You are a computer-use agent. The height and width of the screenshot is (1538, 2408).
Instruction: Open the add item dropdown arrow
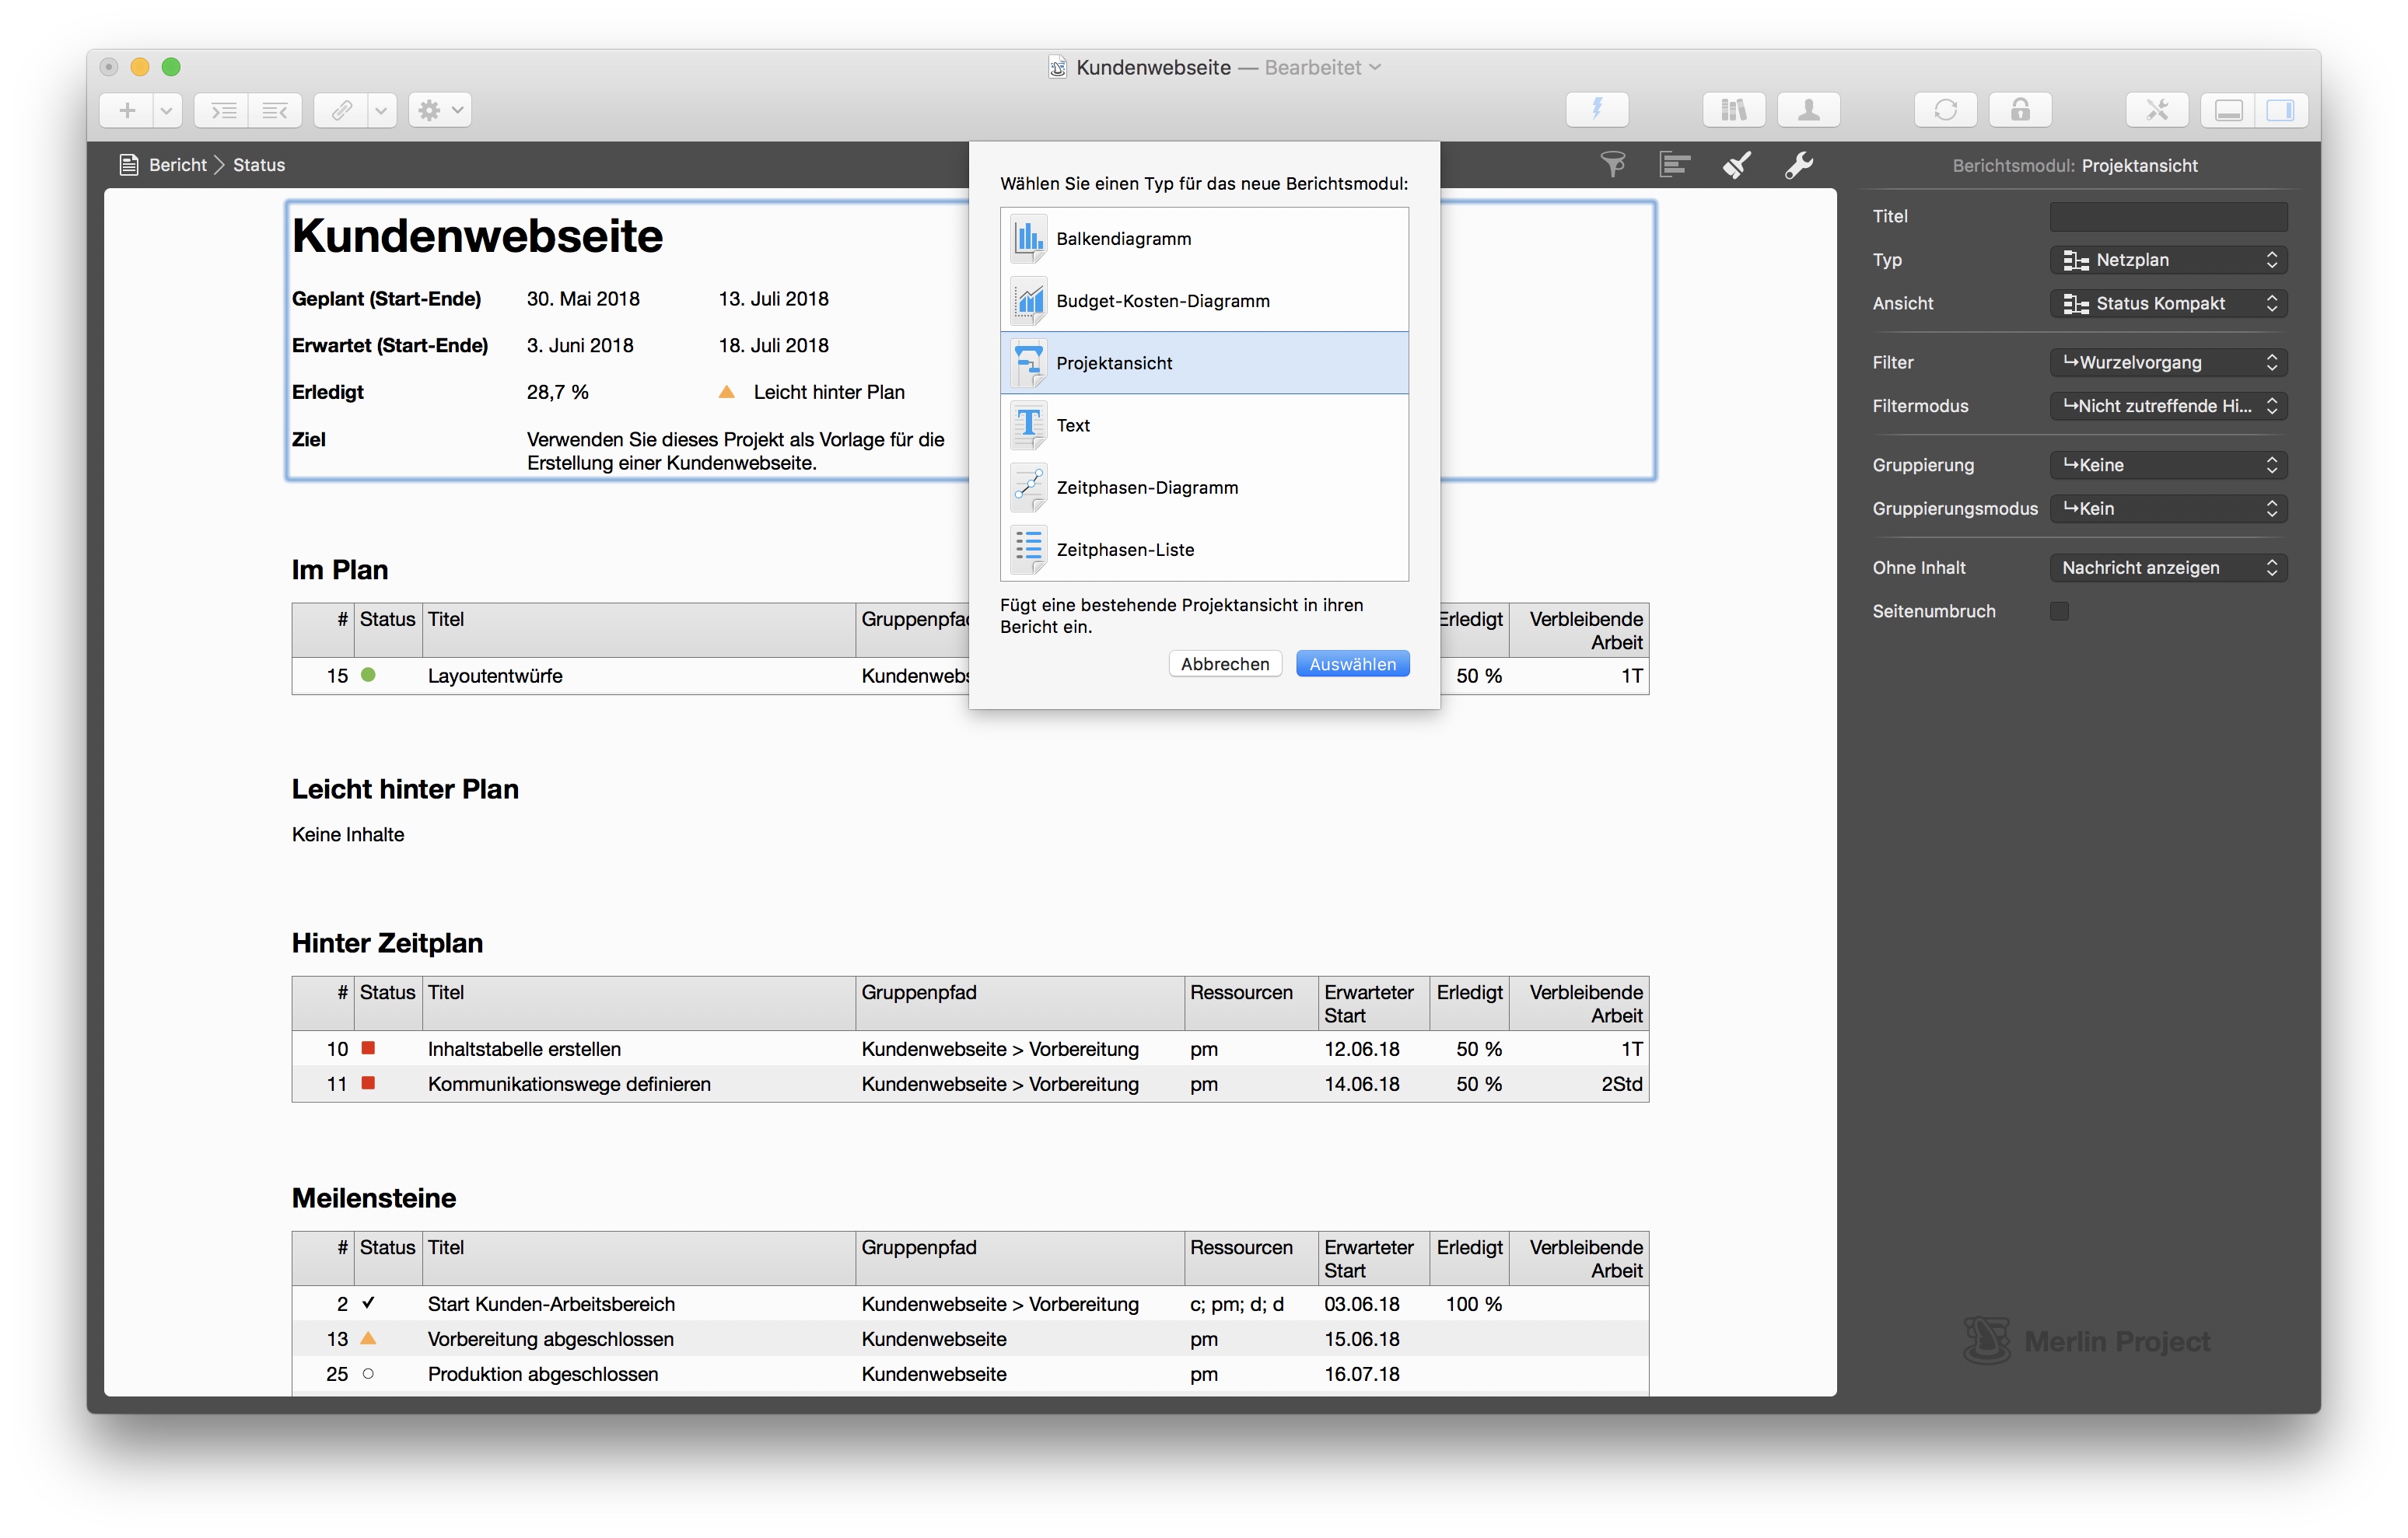pos(167,110)
